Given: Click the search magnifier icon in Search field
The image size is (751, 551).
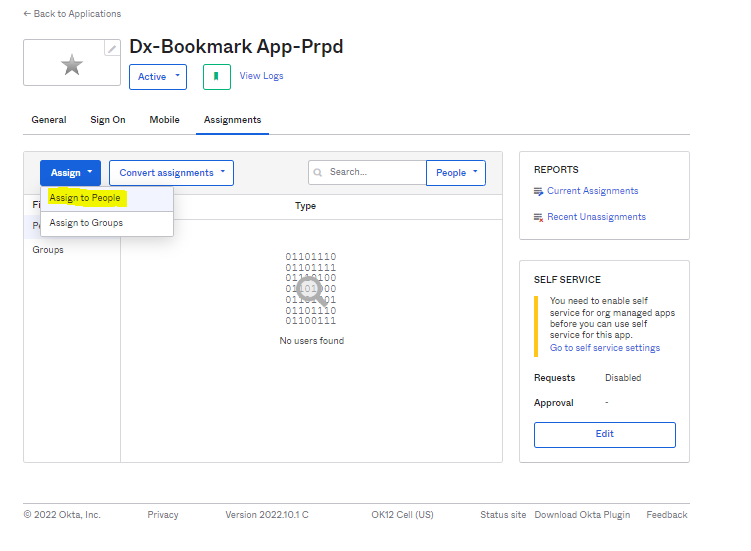Looking at the screenshot, I should coord(318,172).
